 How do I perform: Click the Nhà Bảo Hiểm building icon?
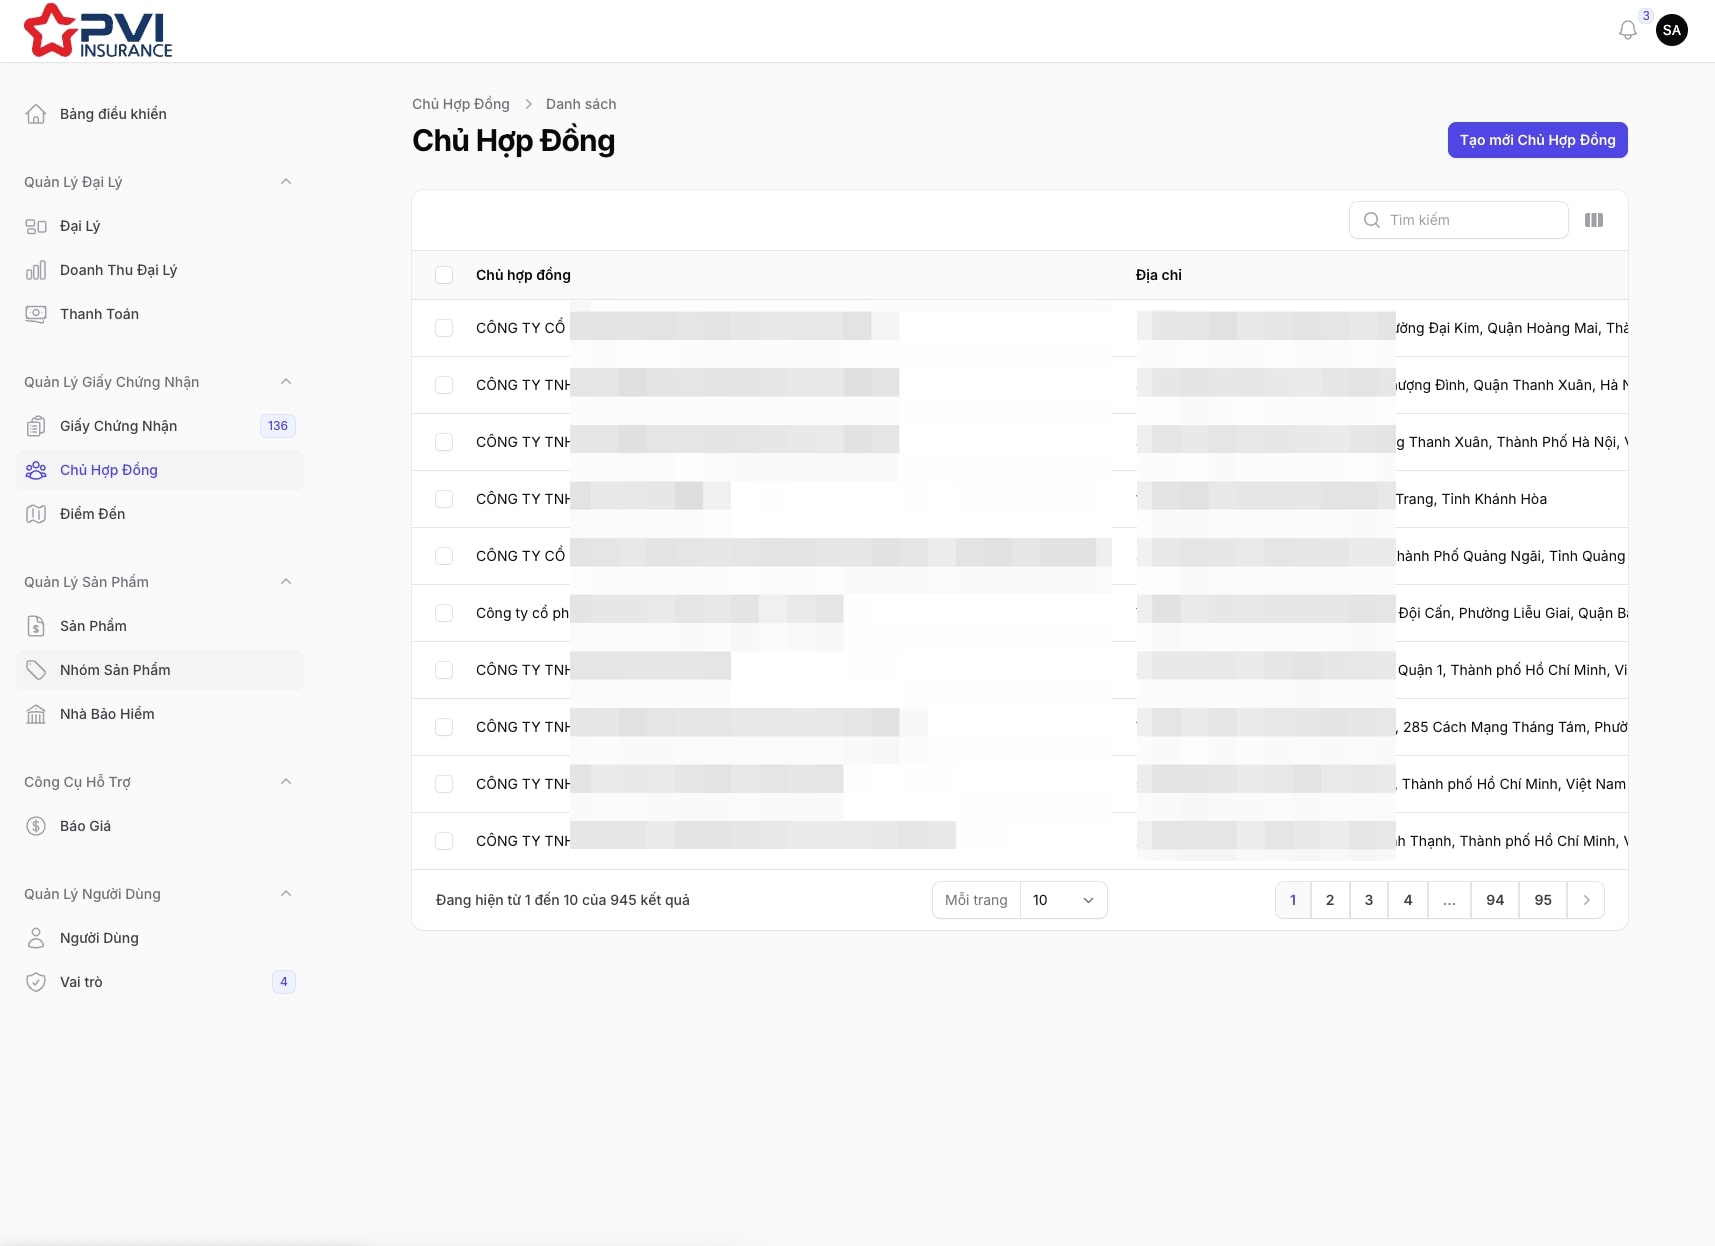(x=36, y=714)
